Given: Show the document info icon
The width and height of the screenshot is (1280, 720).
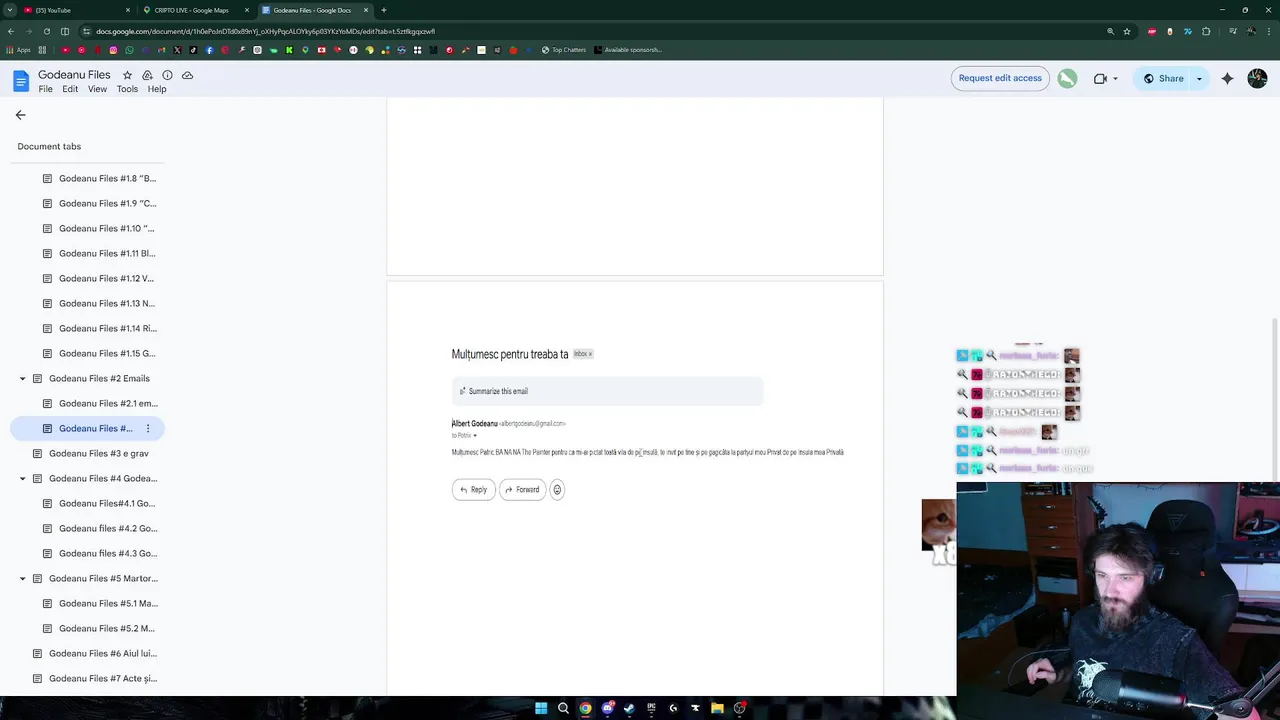Looking at the screenshot, I should (167, 75).
